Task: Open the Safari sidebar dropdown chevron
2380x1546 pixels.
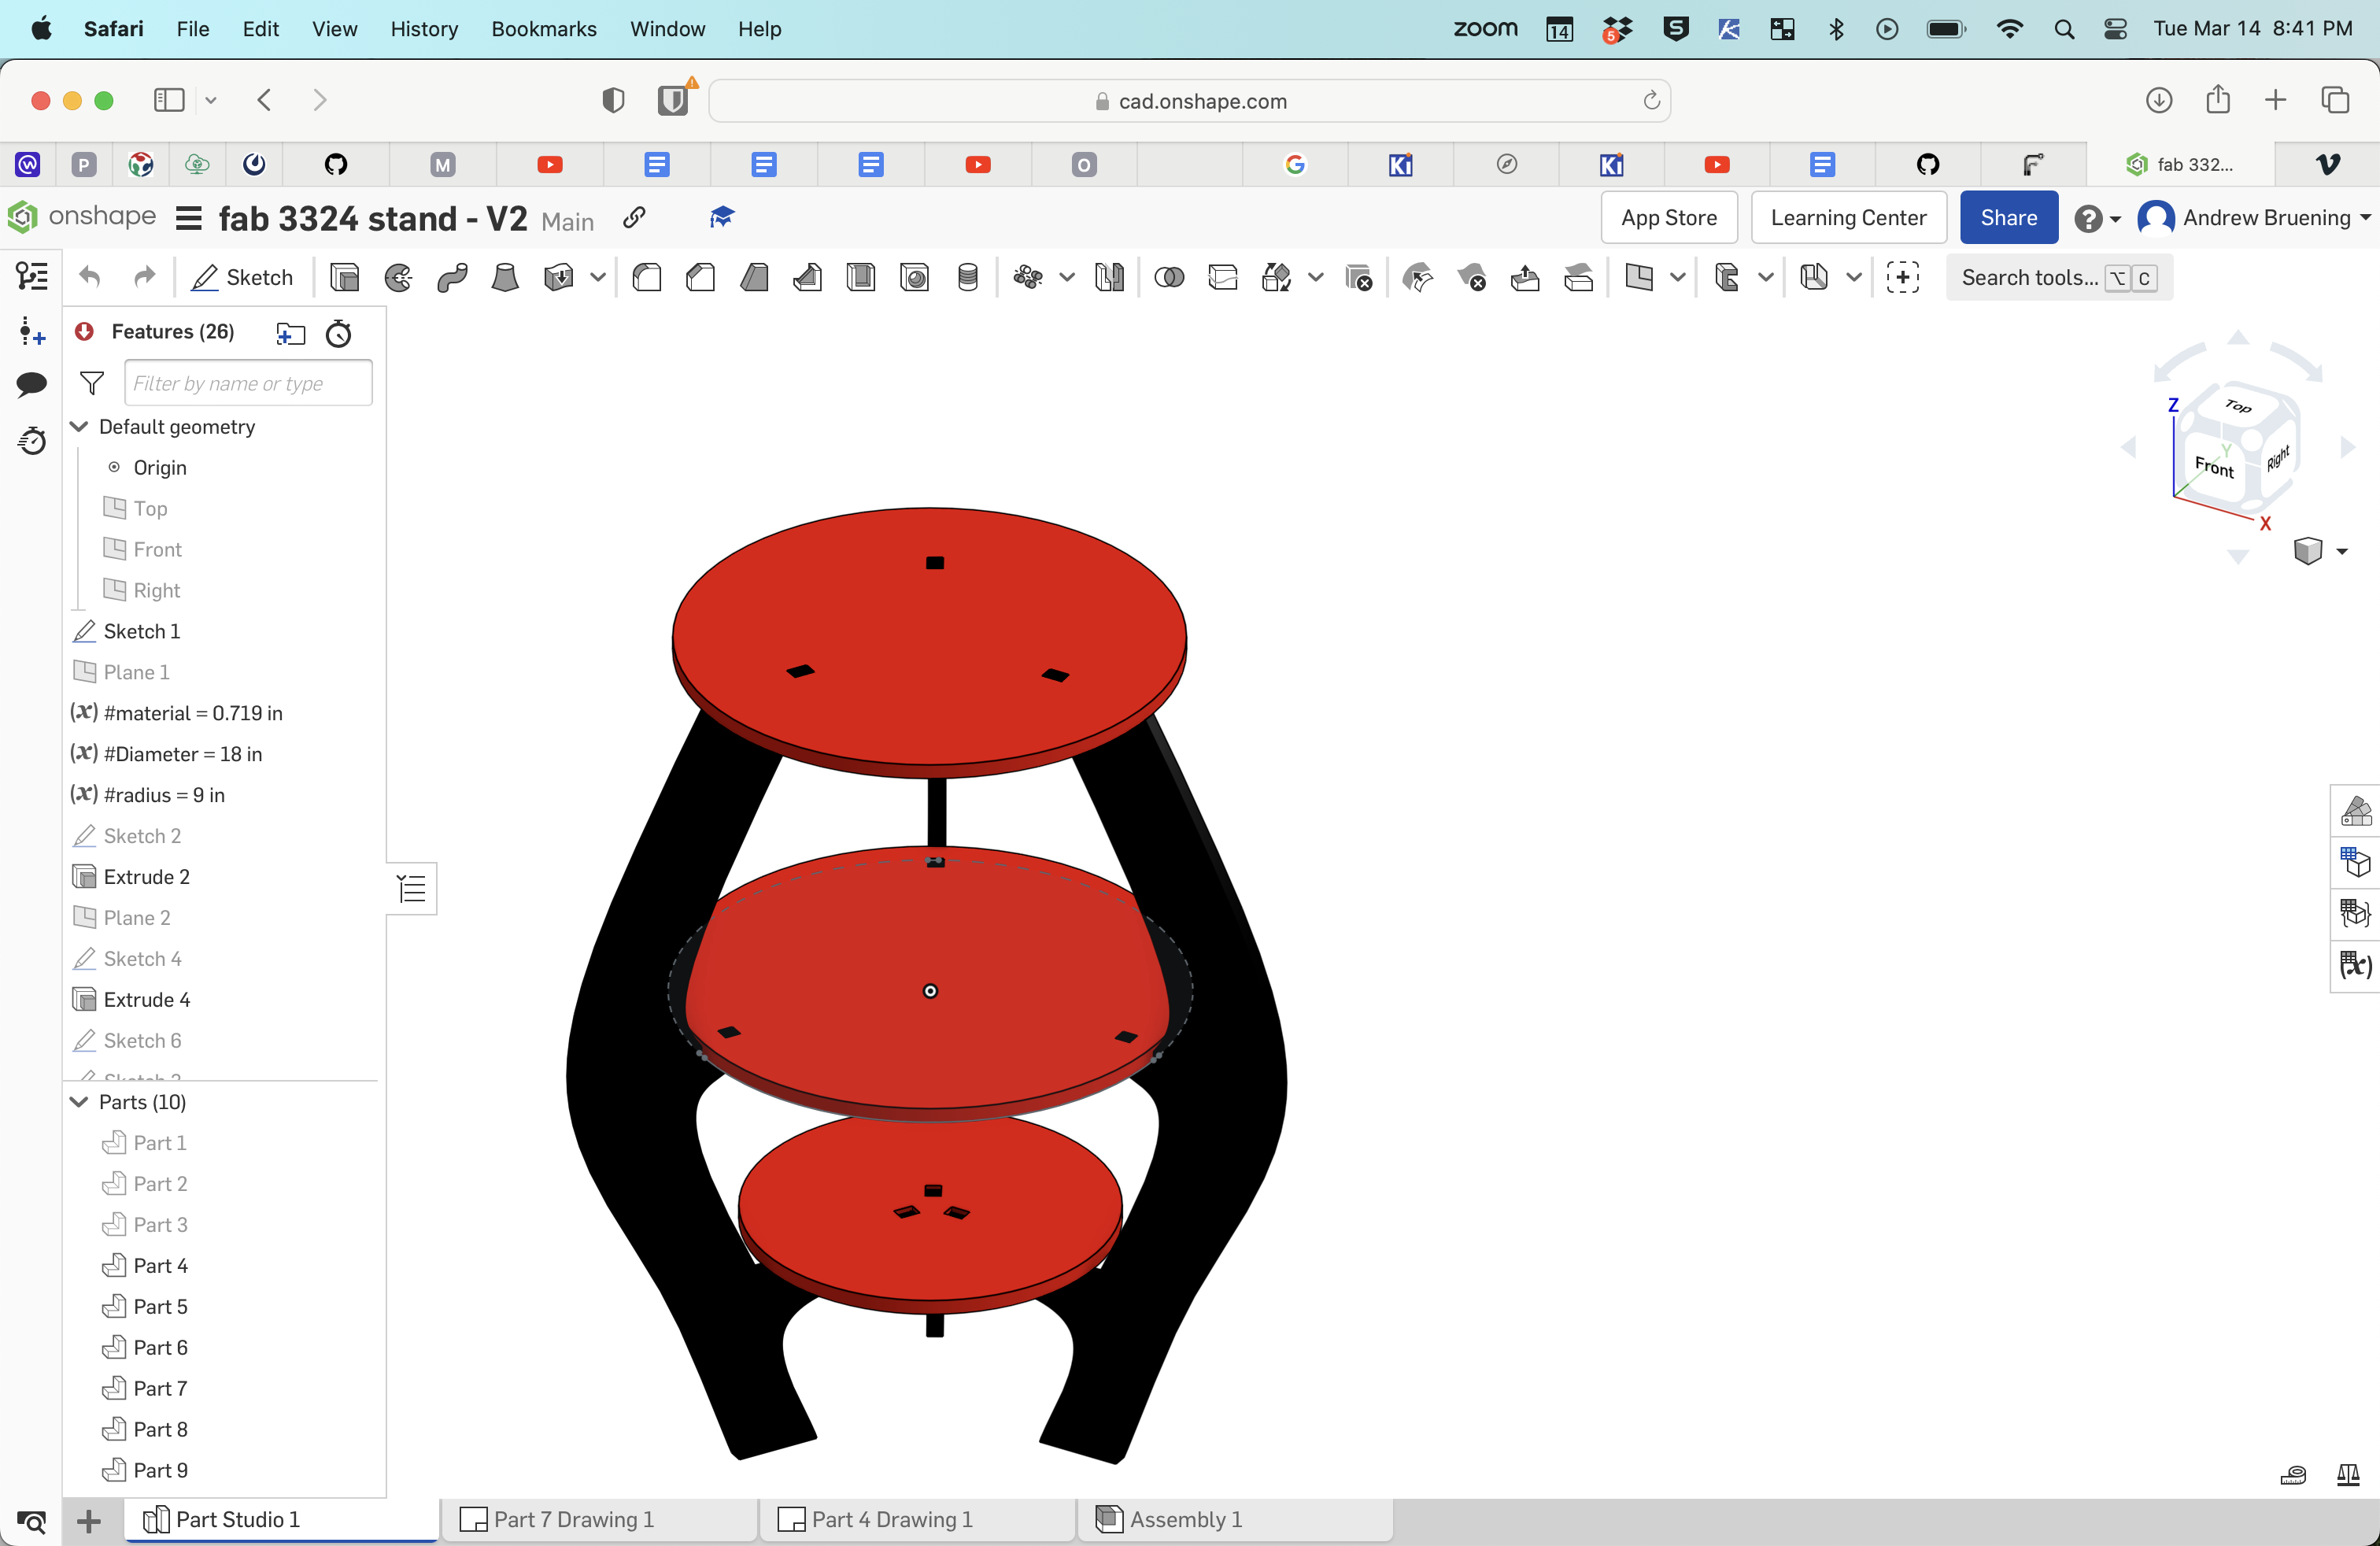Action: 211,100
